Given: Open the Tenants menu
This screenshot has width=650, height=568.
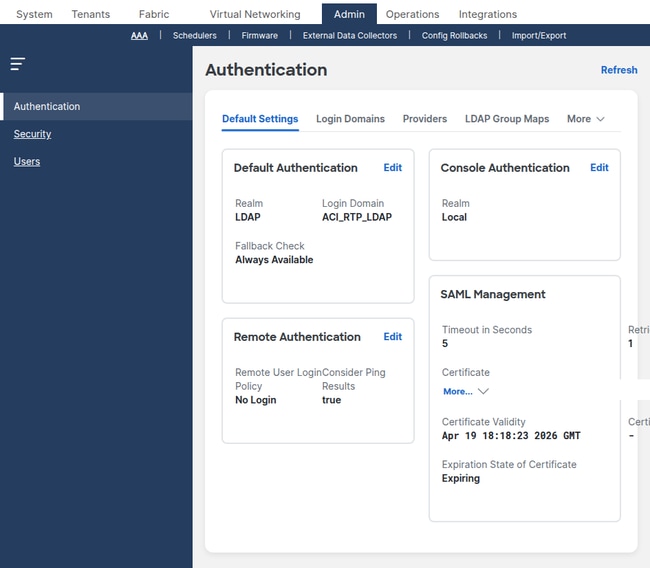Looking at the screenshot, I should pyautogui.click(x=91, y=14).
